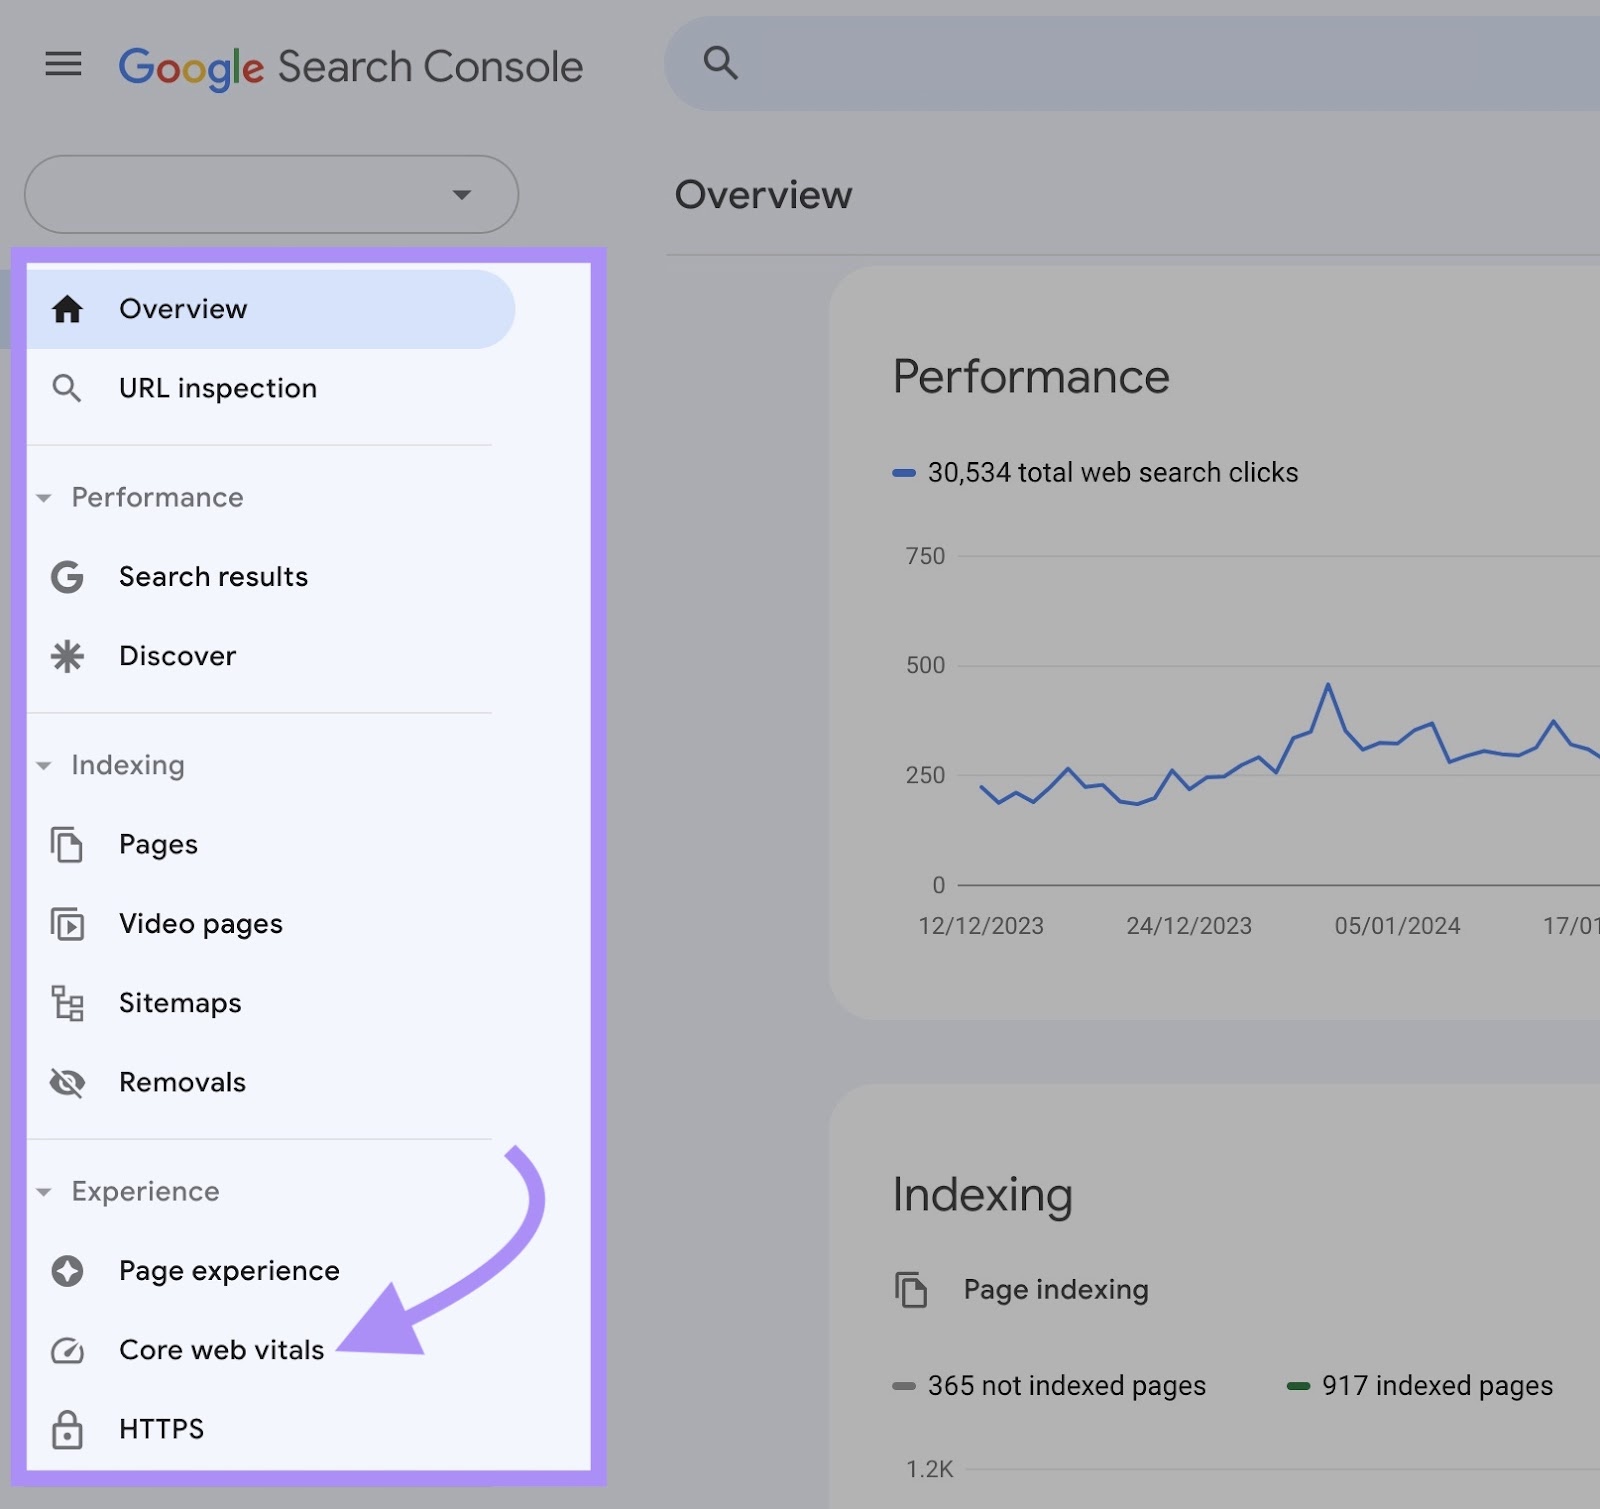
Task: Click the Page indexing icon in Indexing card
Action: (x=912, y=1289)
